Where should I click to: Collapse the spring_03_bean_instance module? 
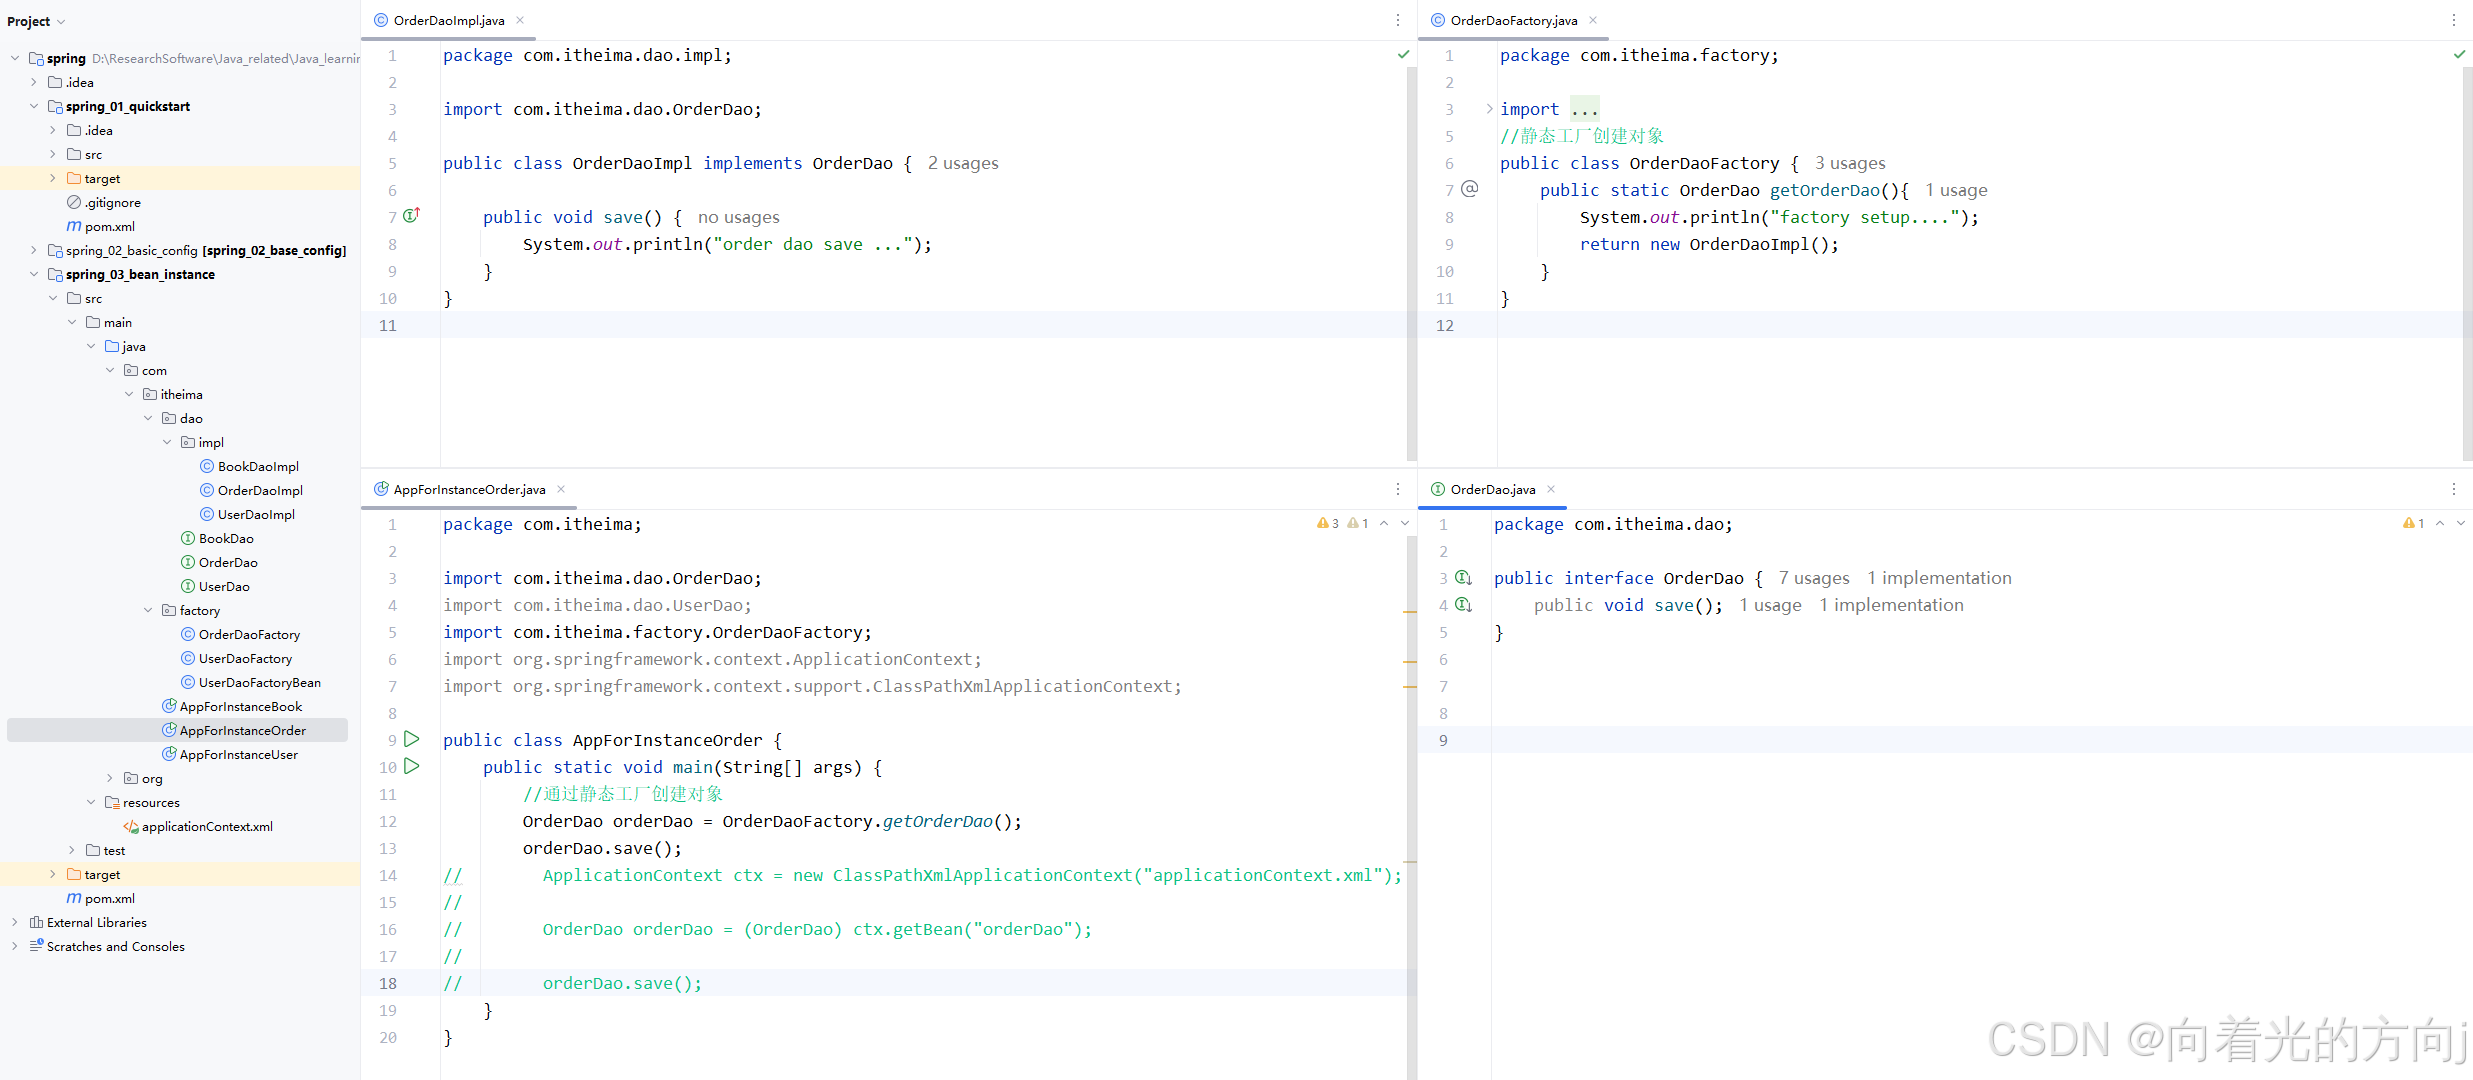pyautogui.click(x=34, y=274)
